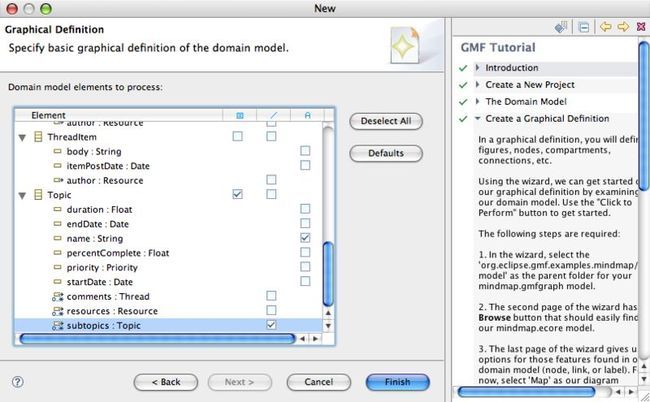The height and width of the screenshot is (402, 650).
Task: Click tutorial pane horizontal scrollbar thumb
Action: click(x=526, y=392)
